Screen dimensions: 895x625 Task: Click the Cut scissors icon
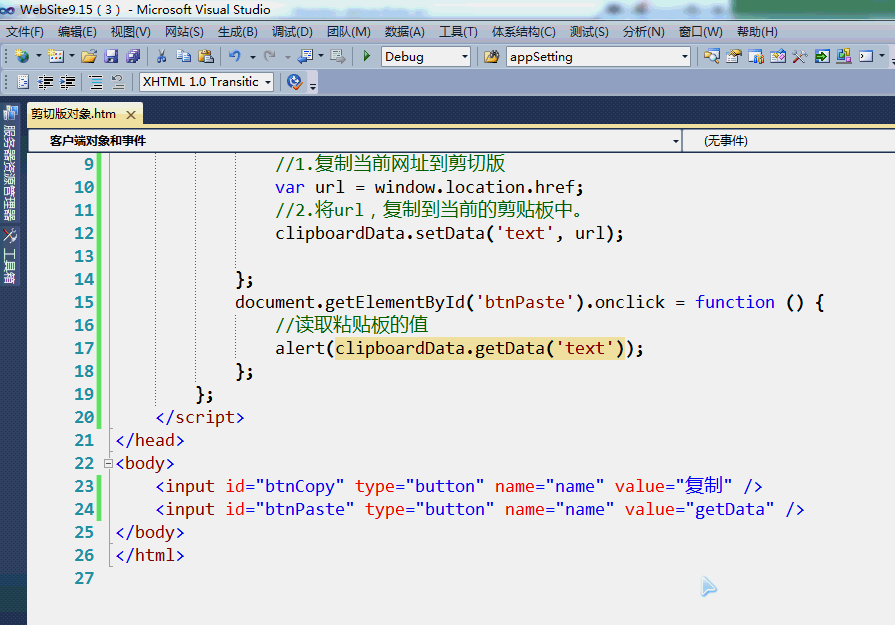[160, 57]
